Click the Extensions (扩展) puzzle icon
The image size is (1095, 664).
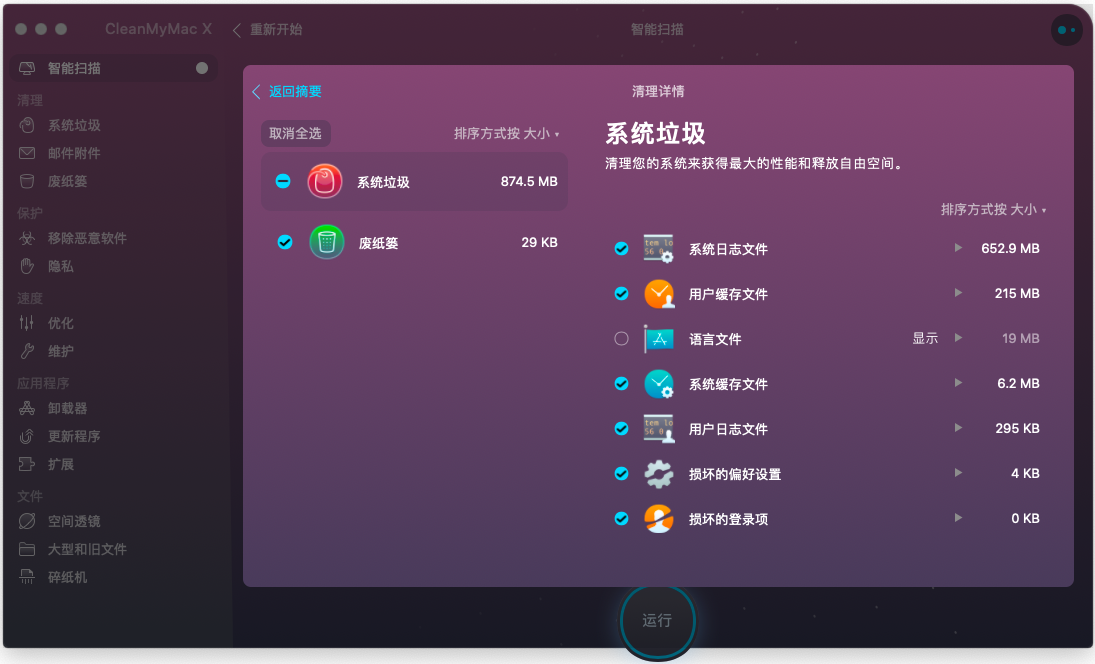click(x=27, y=464)
